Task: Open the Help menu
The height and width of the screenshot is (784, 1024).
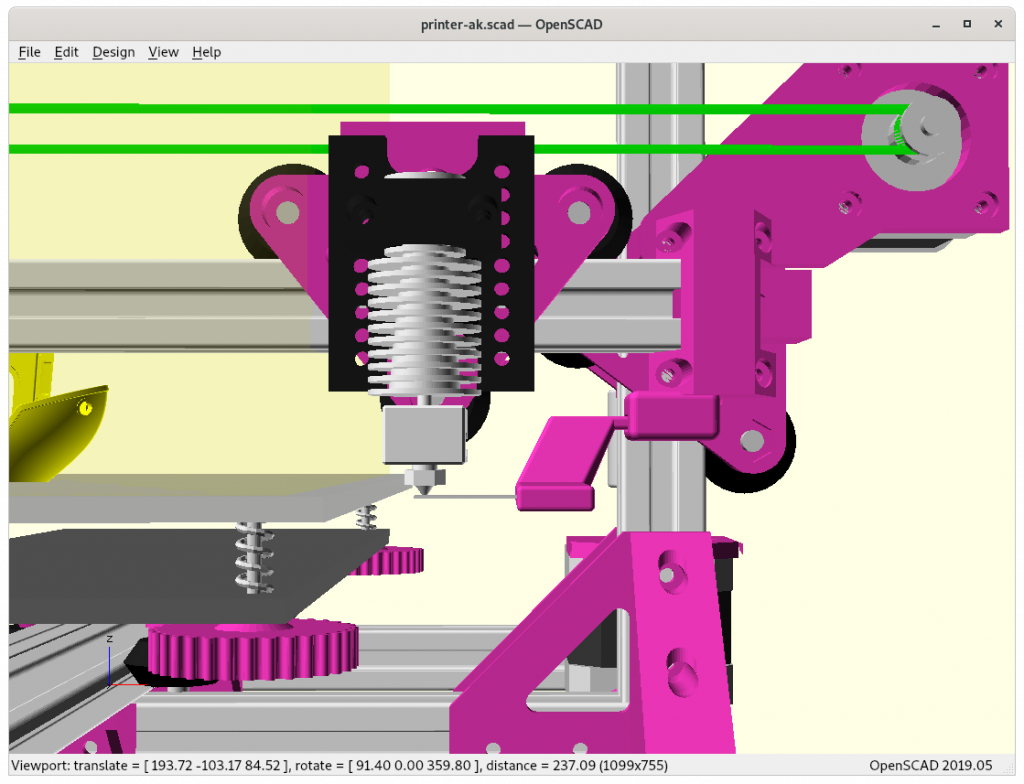Action: [x=206, y=52]
